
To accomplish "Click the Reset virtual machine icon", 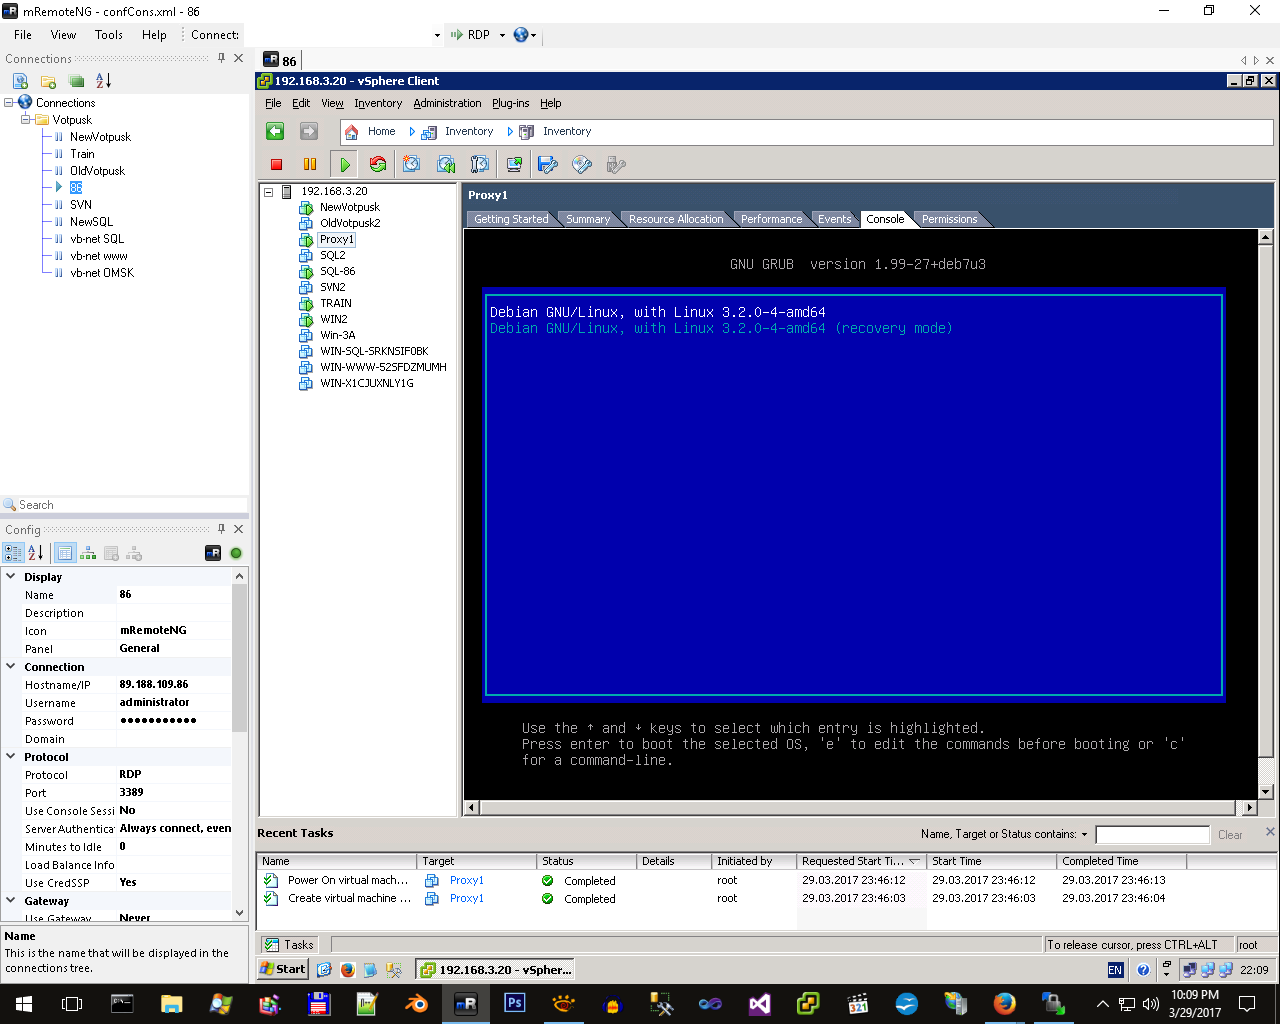I will (x=378, y=164).
